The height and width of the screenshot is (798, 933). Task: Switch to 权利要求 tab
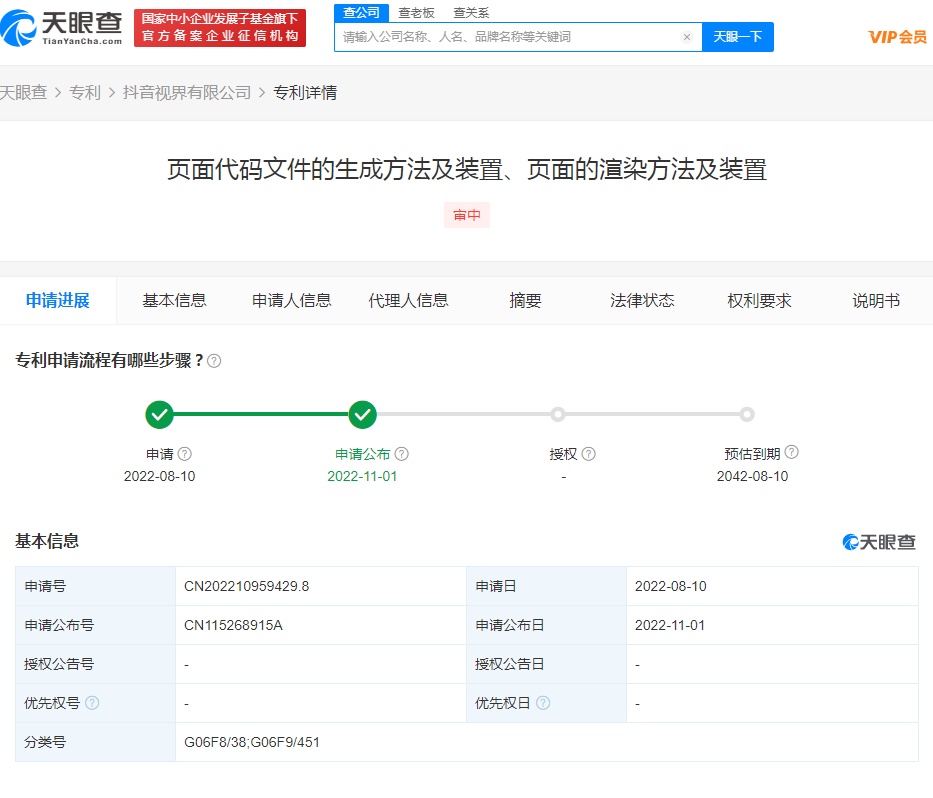click(x=759, y=301)
